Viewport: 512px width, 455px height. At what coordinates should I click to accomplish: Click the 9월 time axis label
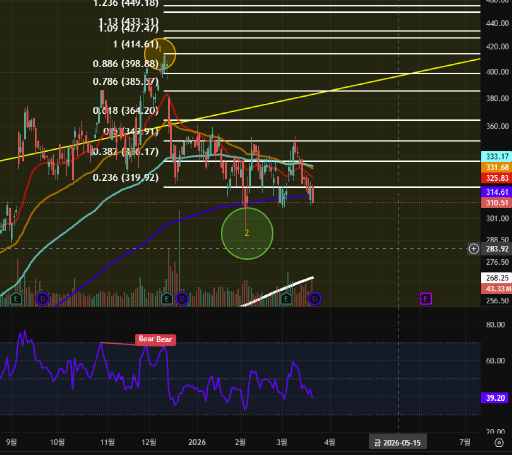(11, 442)
